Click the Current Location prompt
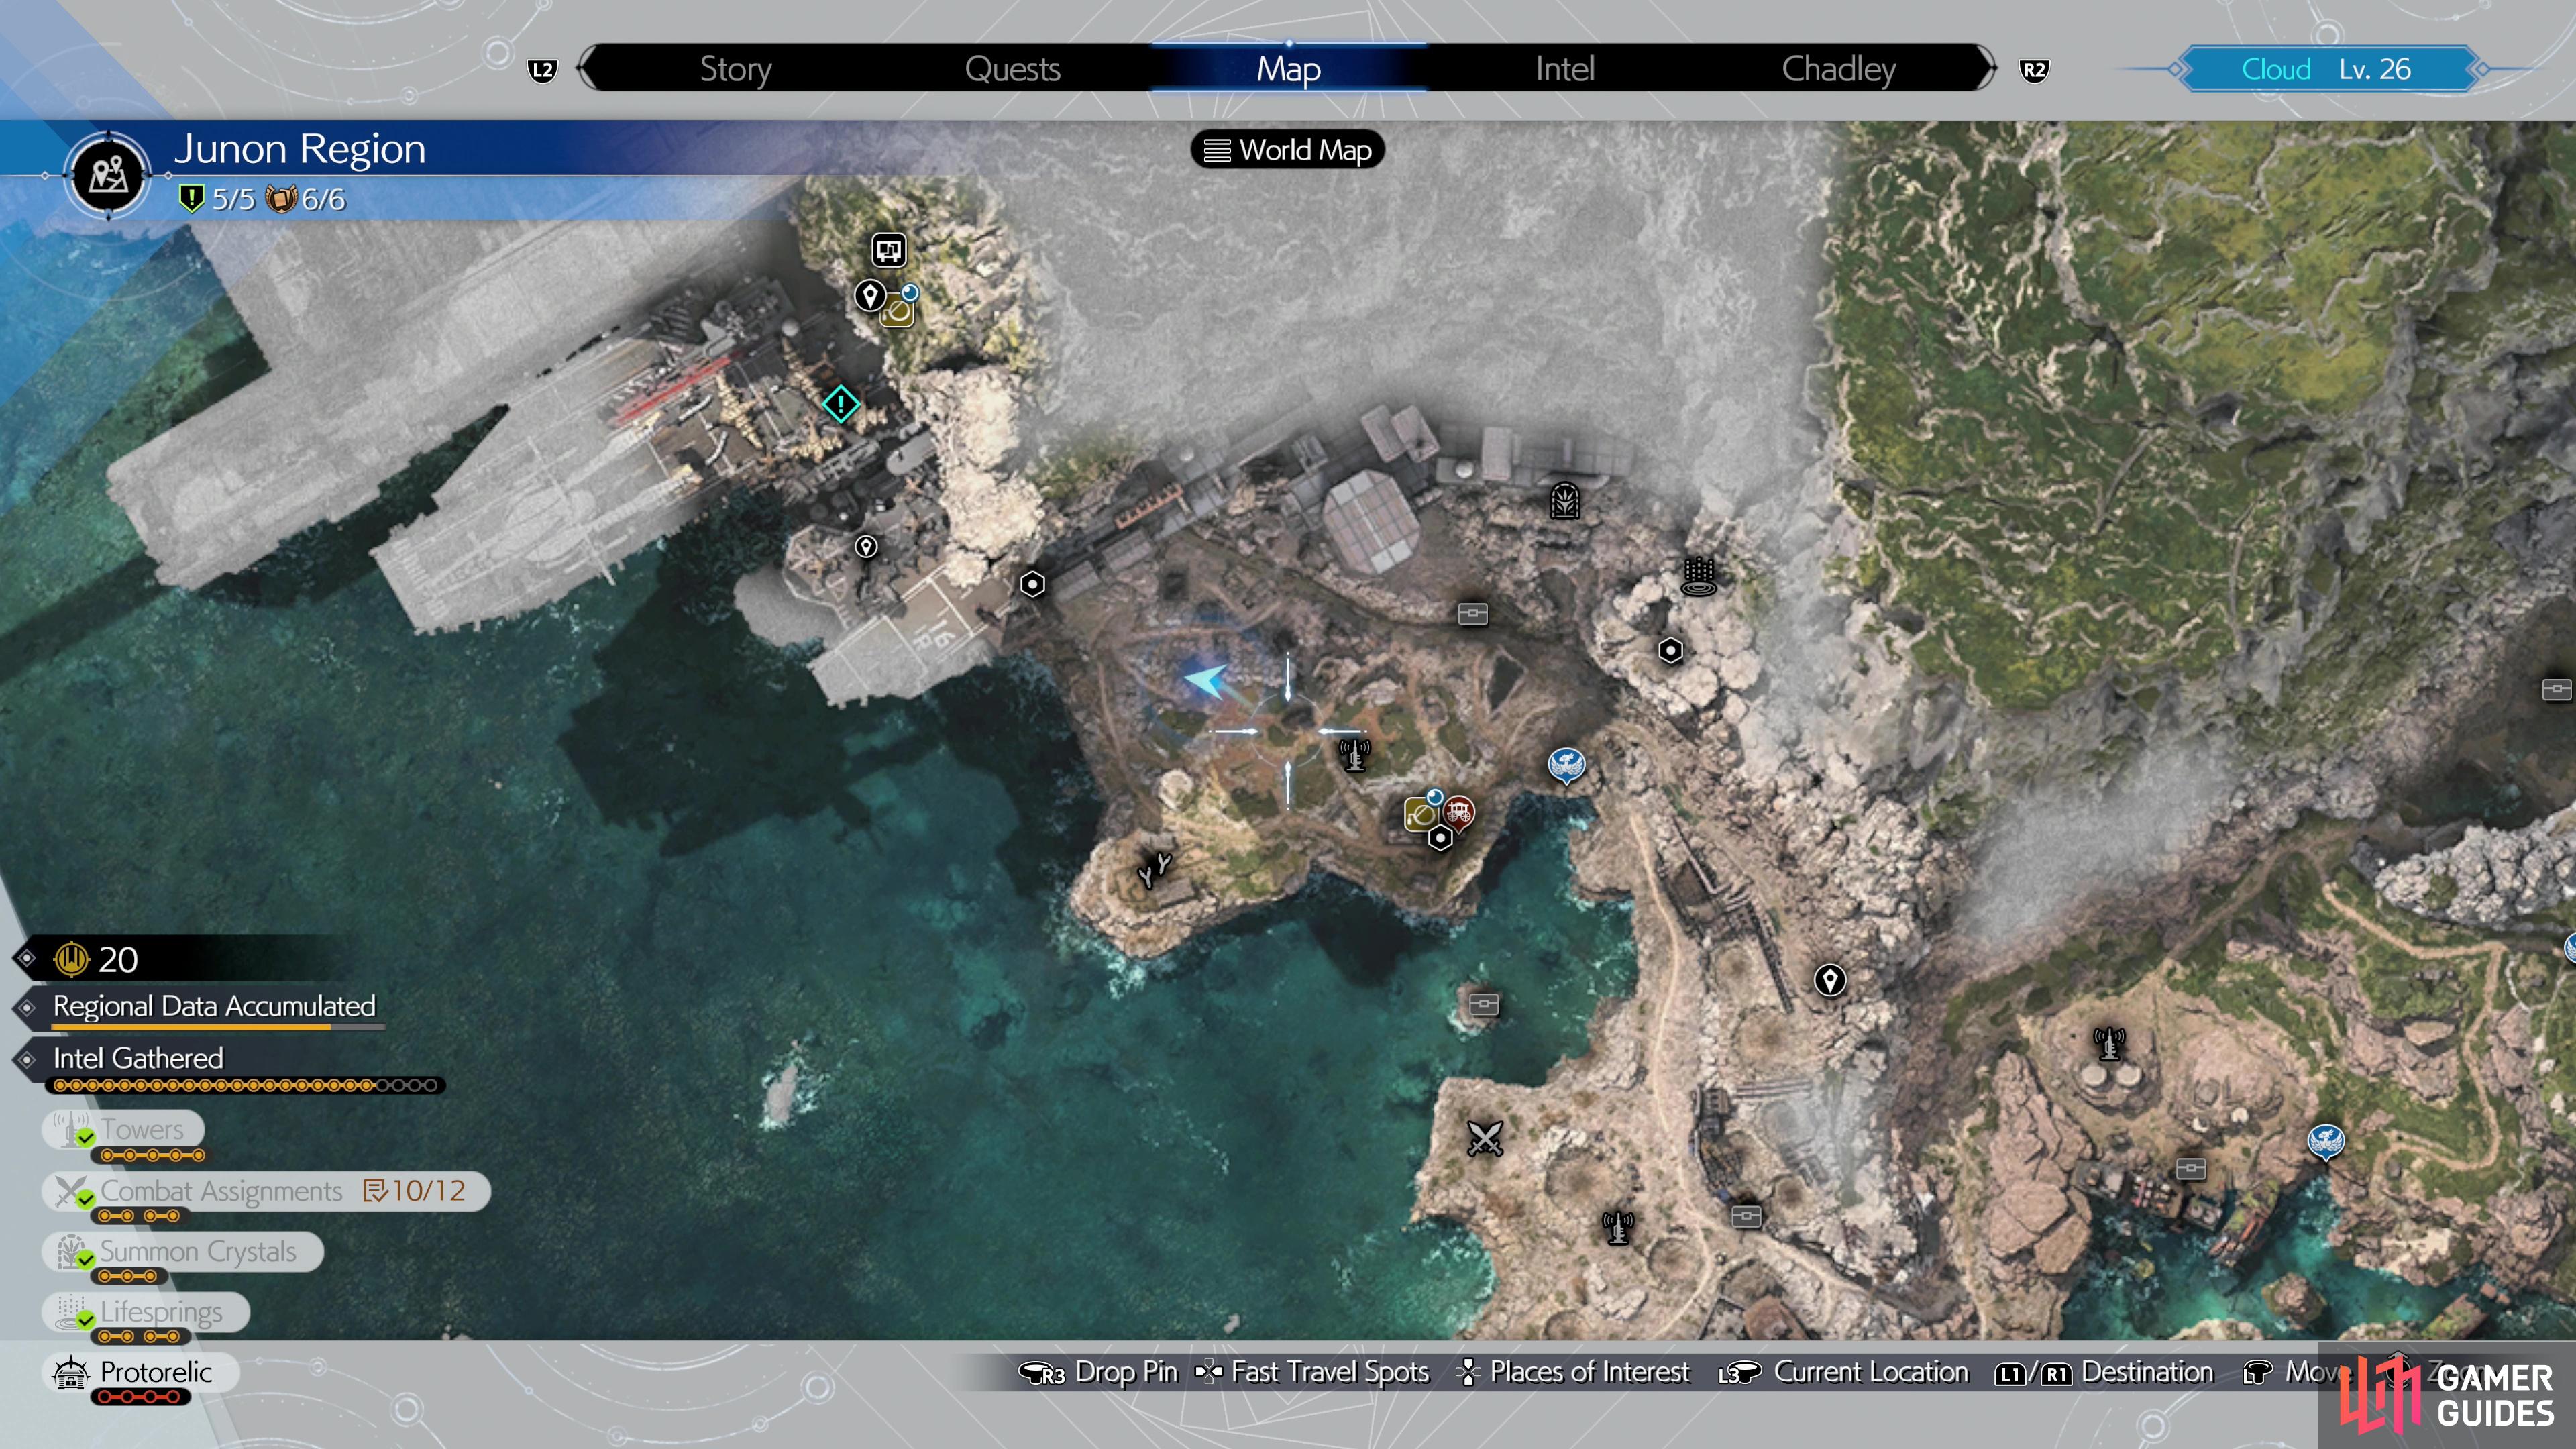 [x=1842, y=1372]
